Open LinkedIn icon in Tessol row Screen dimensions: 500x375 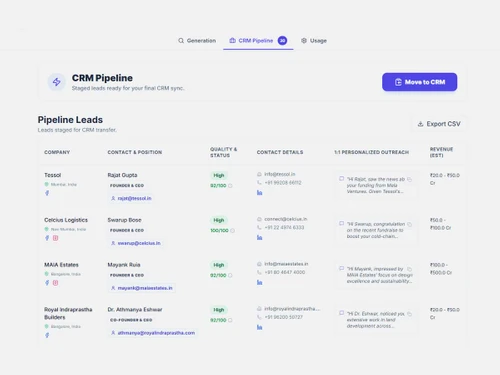pos(259,192)
